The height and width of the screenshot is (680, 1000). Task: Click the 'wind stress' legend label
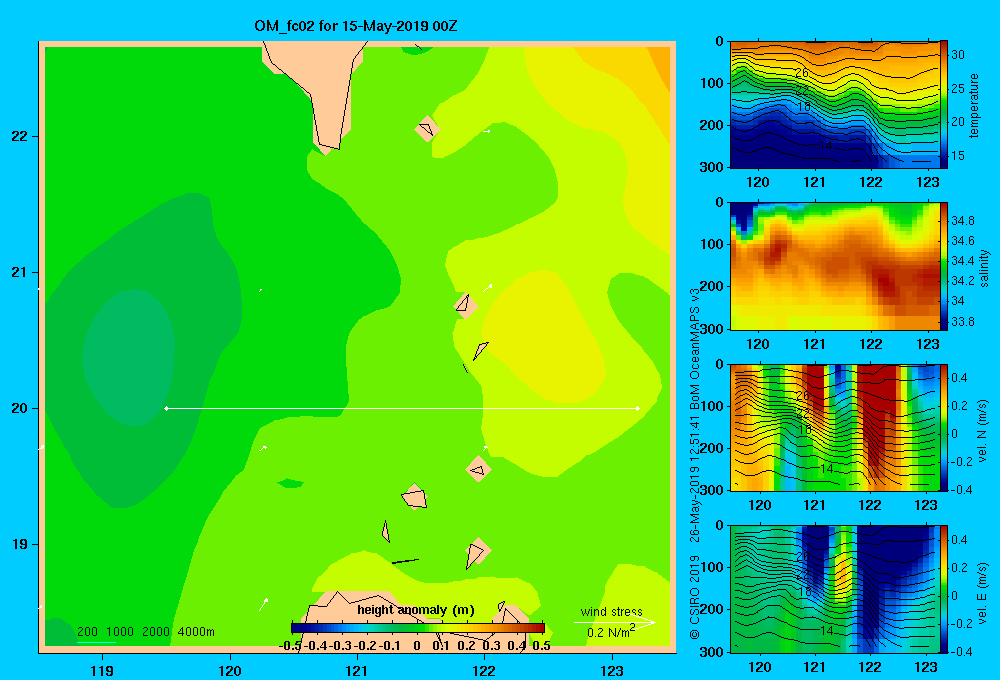click(611, 611)
